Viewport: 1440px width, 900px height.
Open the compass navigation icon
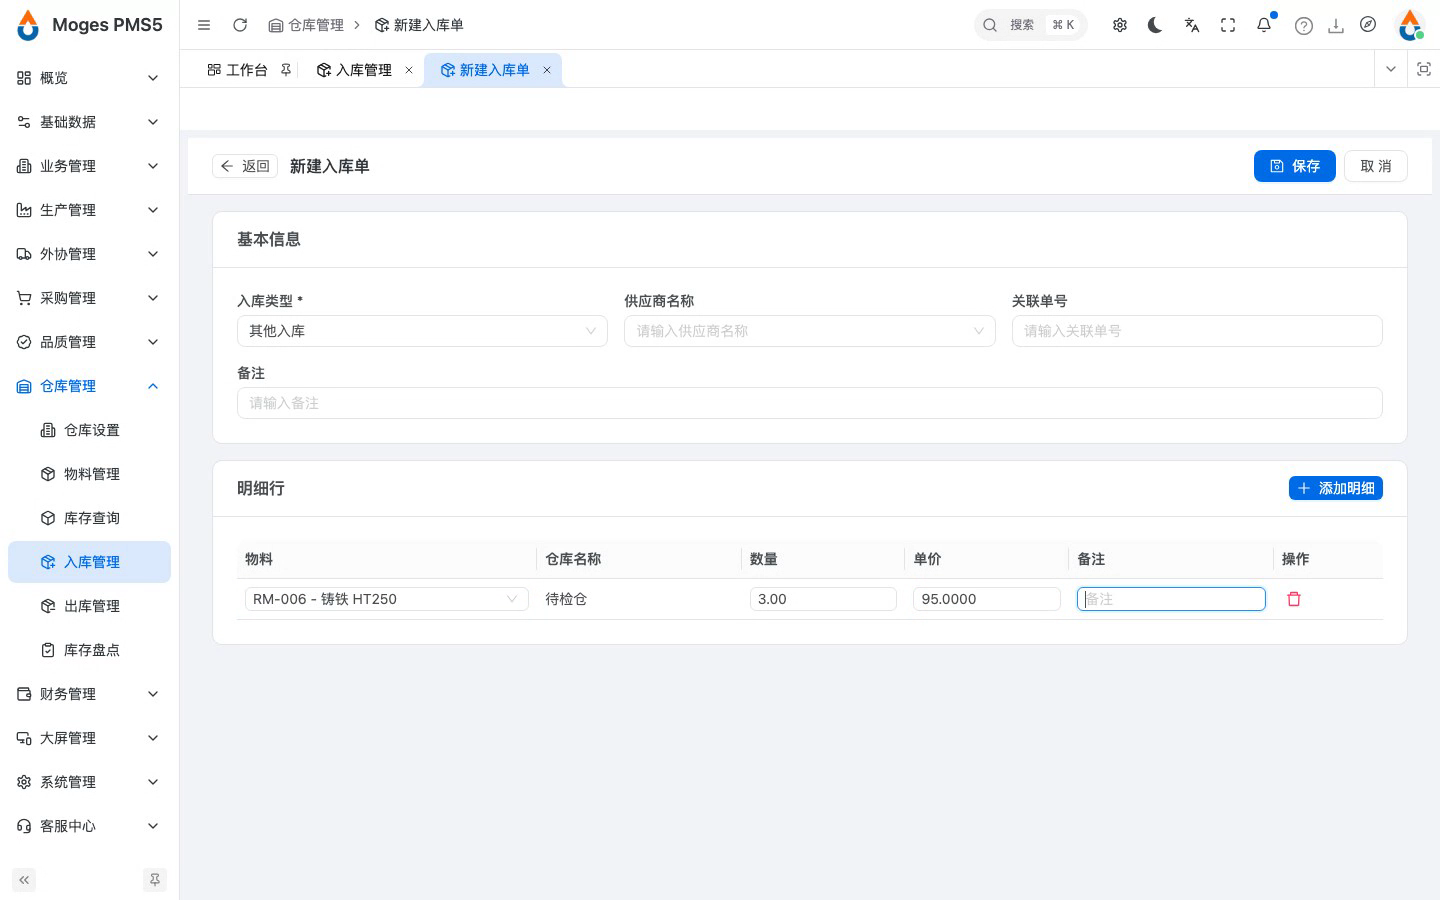pos(1368,25)
